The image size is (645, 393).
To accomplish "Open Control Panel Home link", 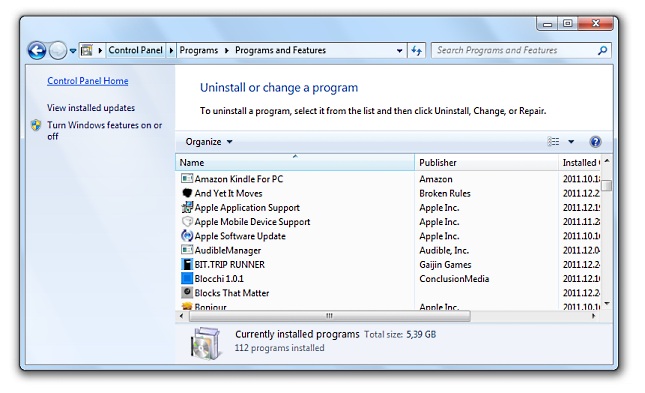I will click(88, 81).
